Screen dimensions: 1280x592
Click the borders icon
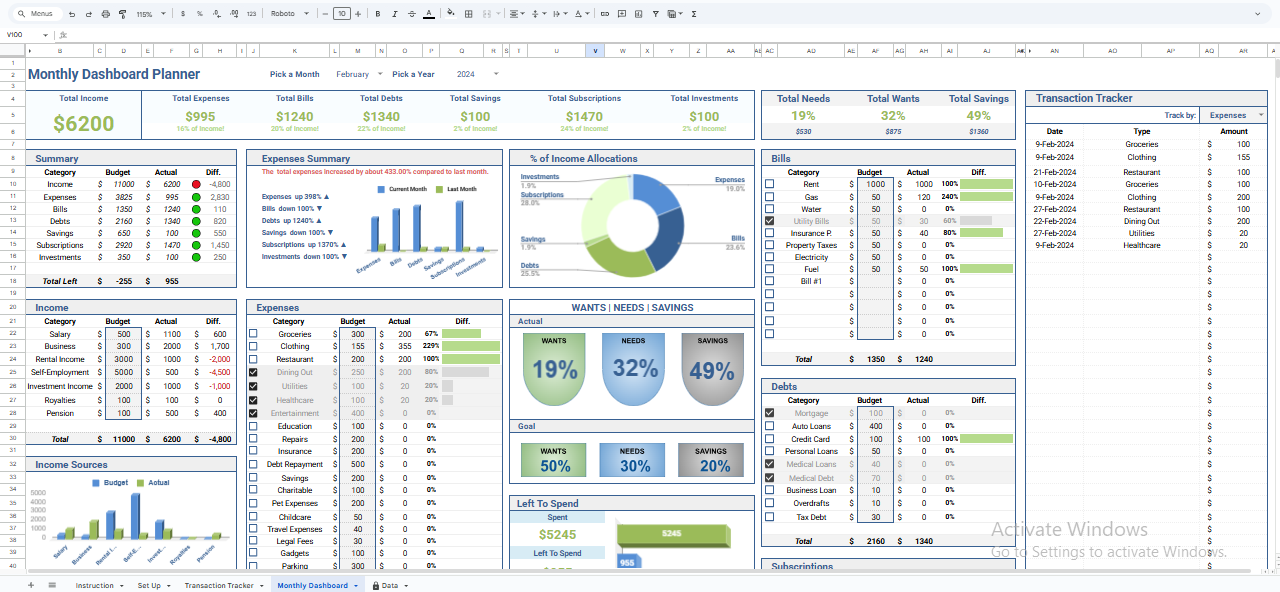468,13
